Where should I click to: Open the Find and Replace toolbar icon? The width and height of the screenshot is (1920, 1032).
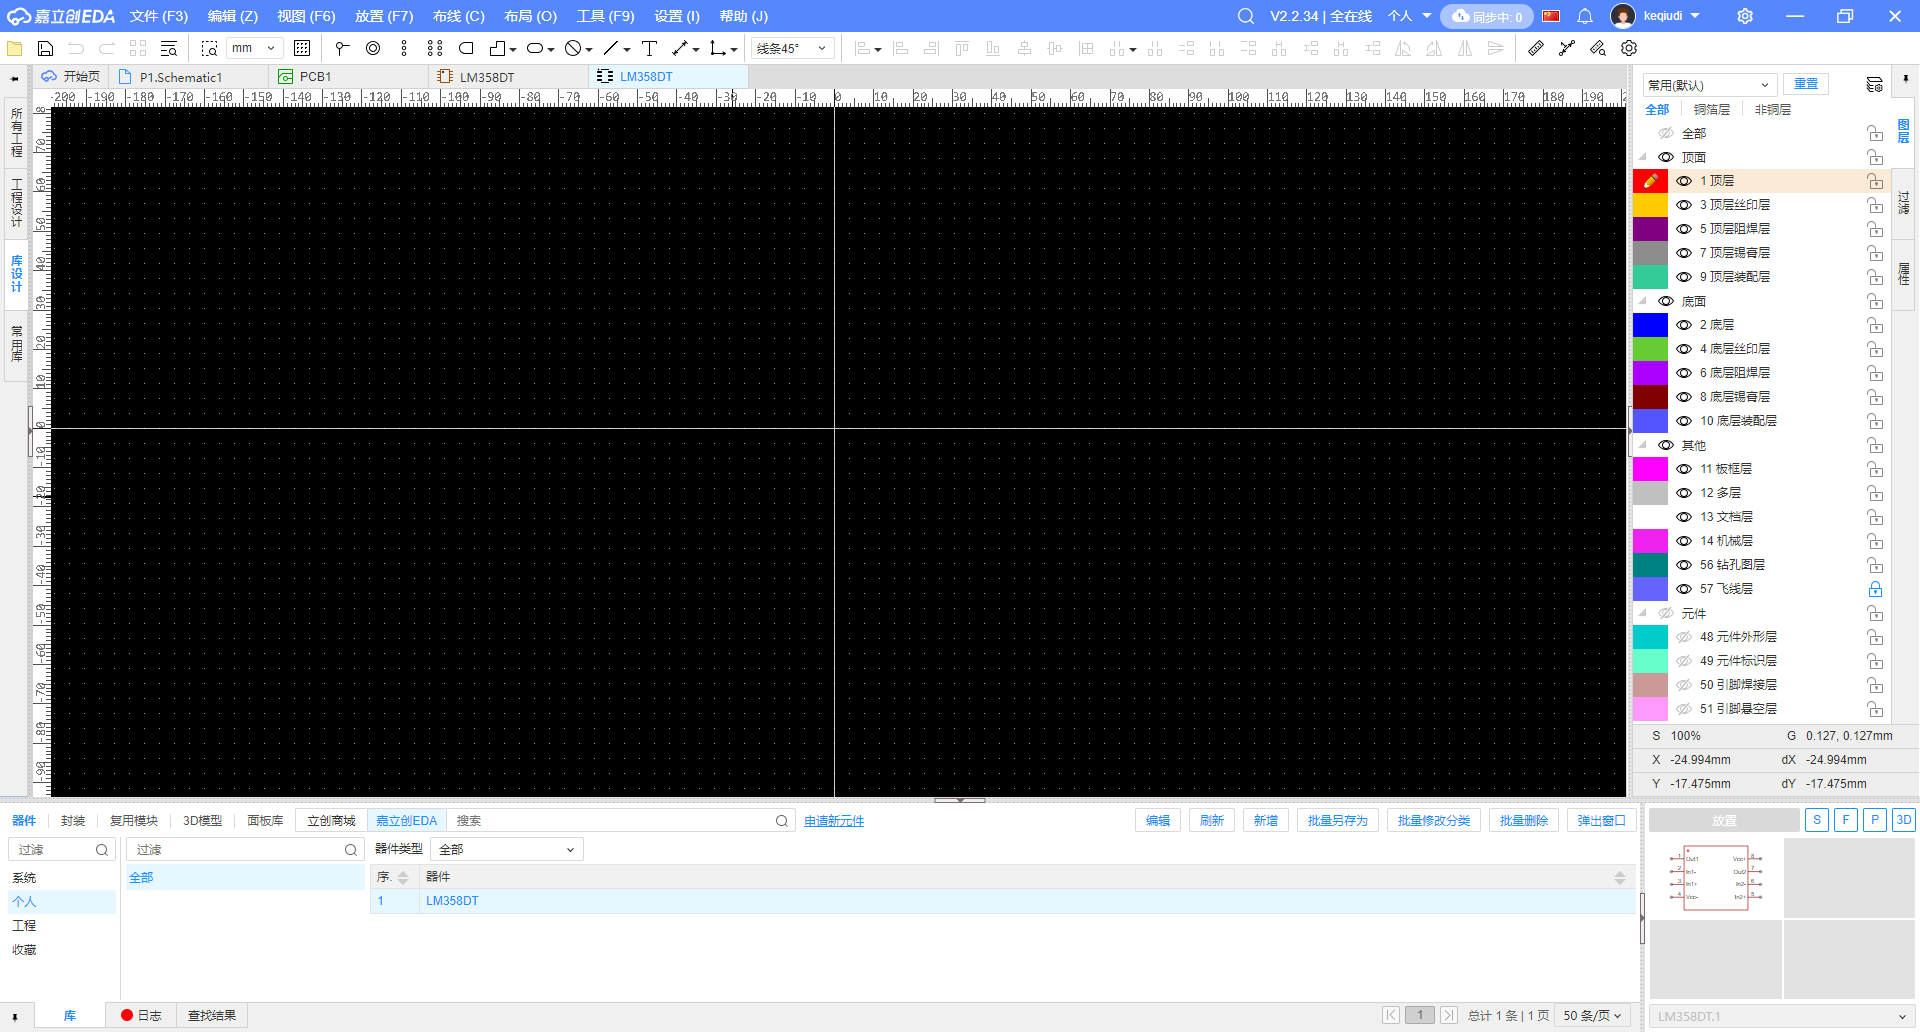click(x=169, y=48)
